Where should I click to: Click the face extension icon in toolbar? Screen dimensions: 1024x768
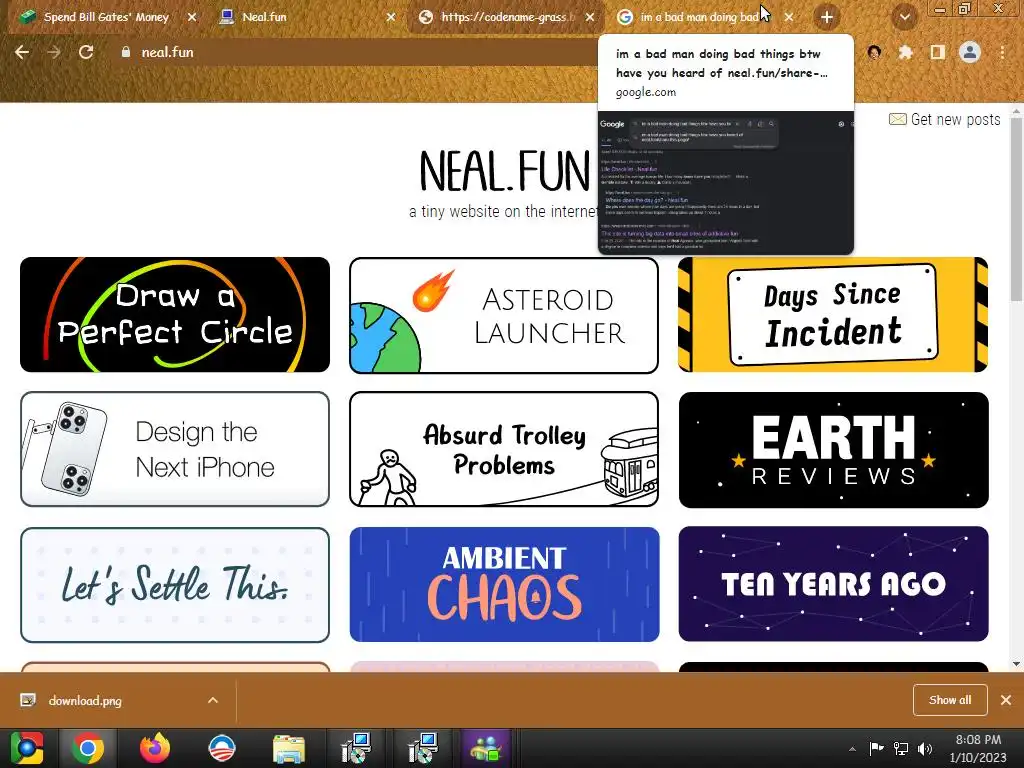[874, 52]
